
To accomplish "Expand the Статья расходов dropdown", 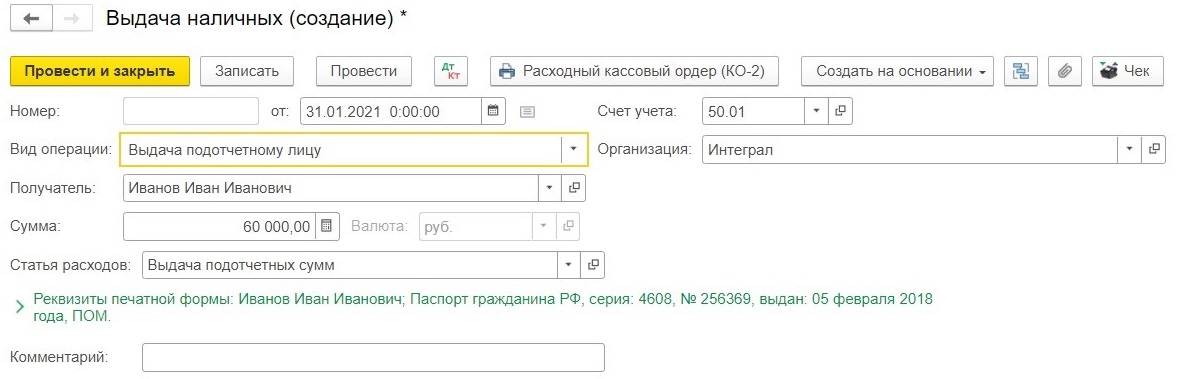I will point(569,265).
